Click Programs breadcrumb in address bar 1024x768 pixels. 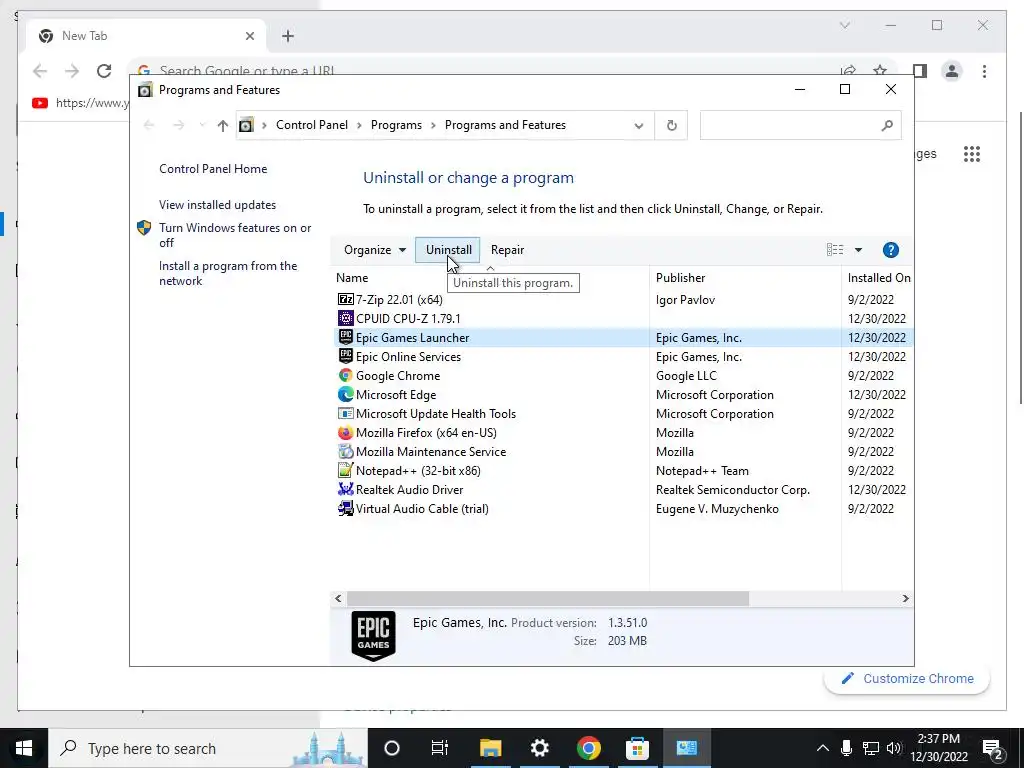pyautogui.click(x=396, y=125)
